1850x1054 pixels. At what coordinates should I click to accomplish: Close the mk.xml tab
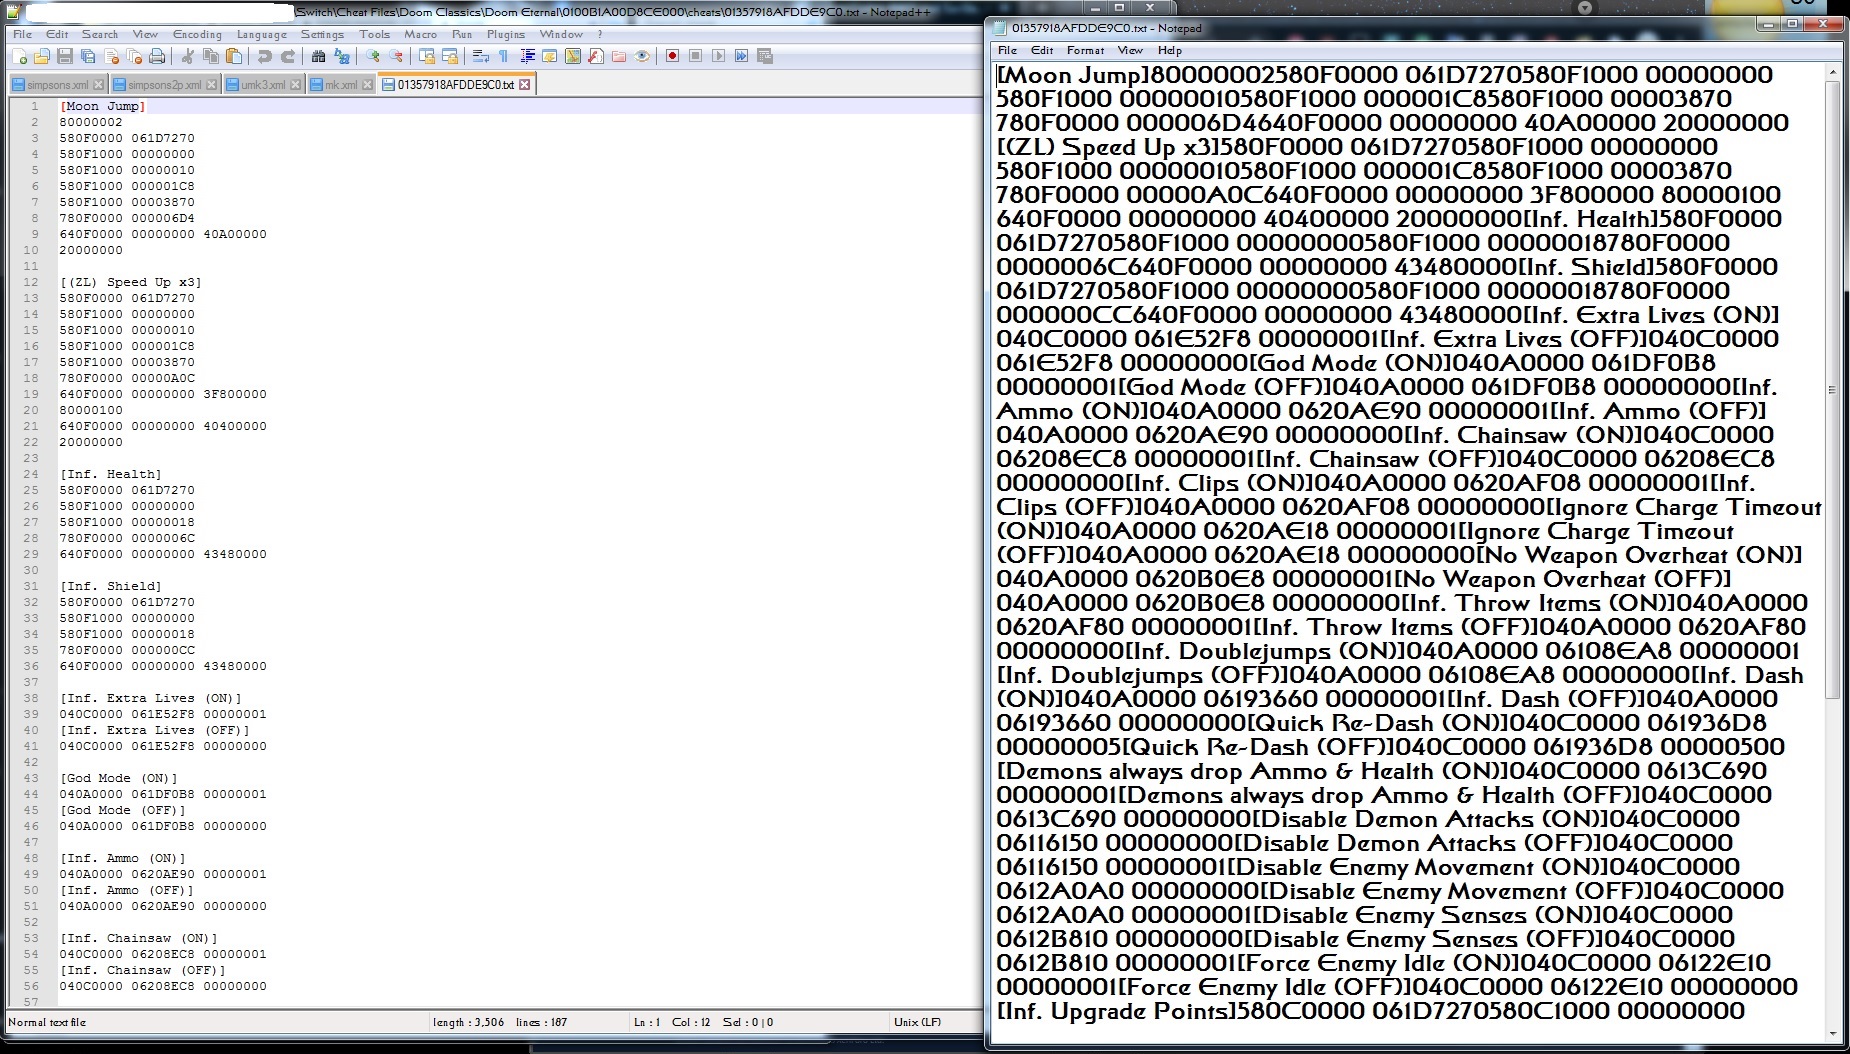(367, 85)
